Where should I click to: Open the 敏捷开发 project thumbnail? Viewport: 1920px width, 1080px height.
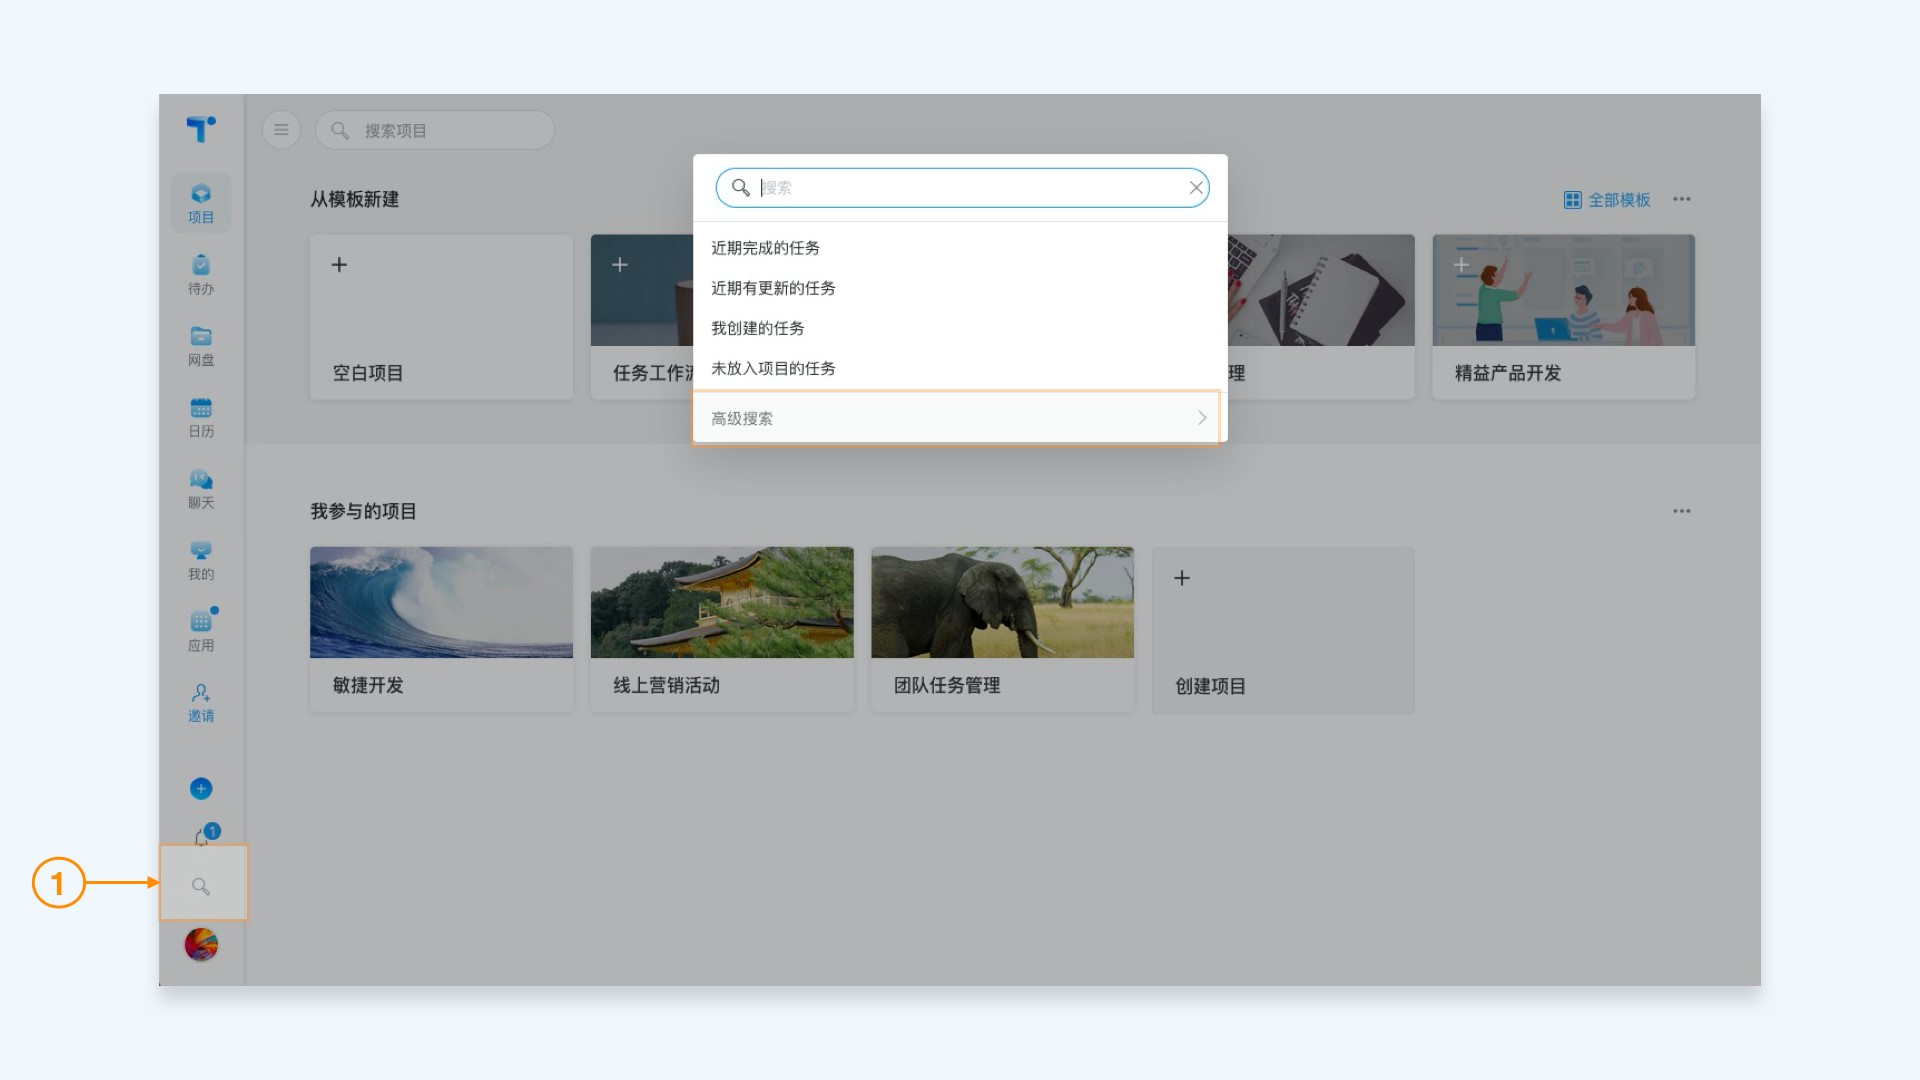click(441, 602)
